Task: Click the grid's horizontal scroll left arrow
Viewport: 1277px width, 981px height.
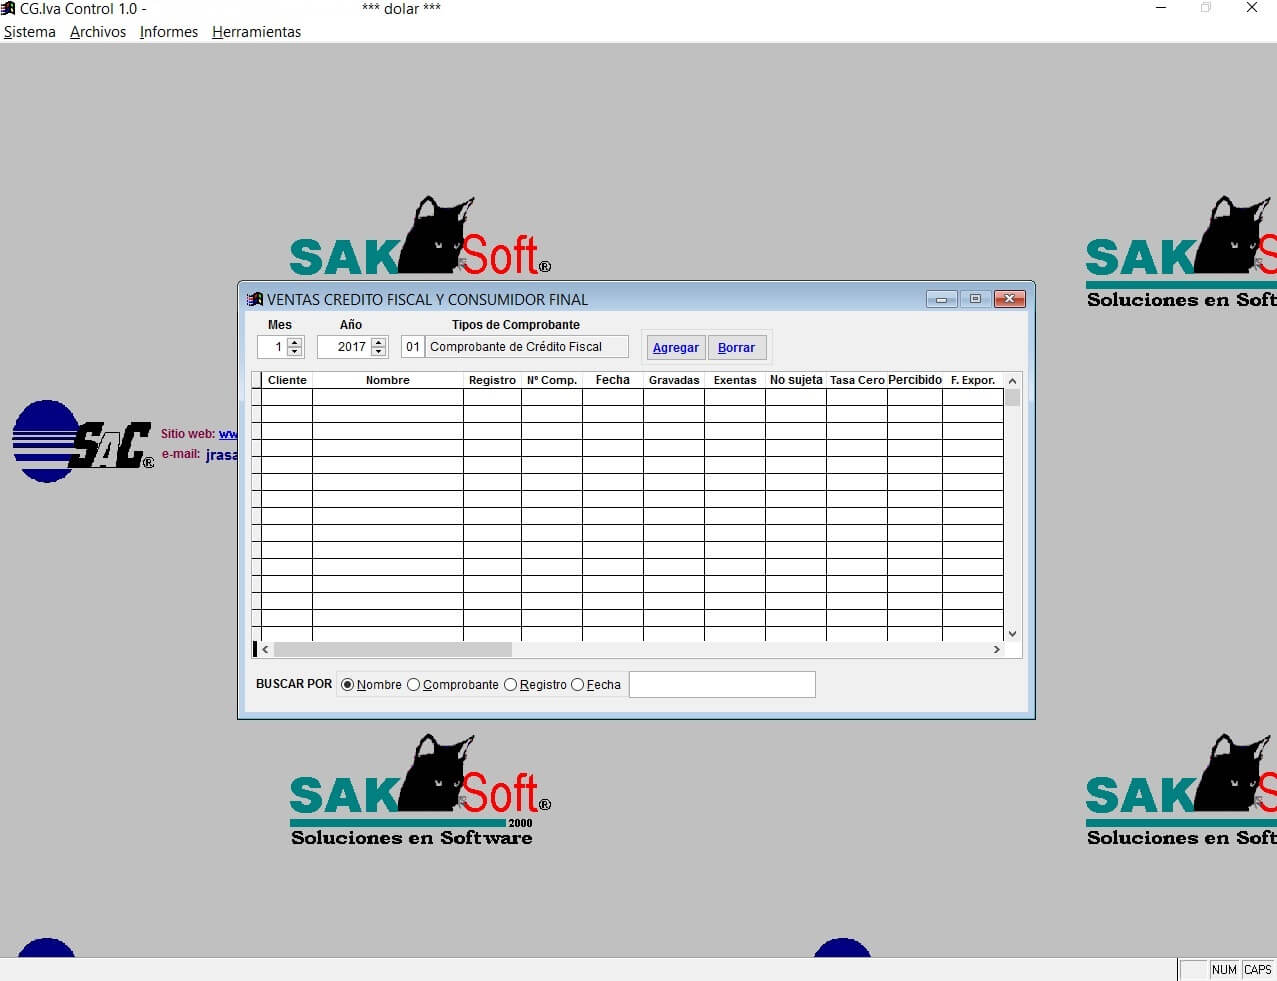Action: (x=265, y=650)
